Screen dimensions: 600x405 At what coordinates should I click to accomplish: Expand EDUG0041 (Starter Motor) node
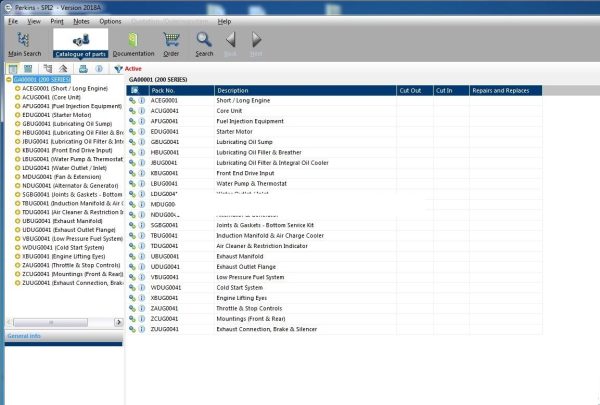(17, 115)
